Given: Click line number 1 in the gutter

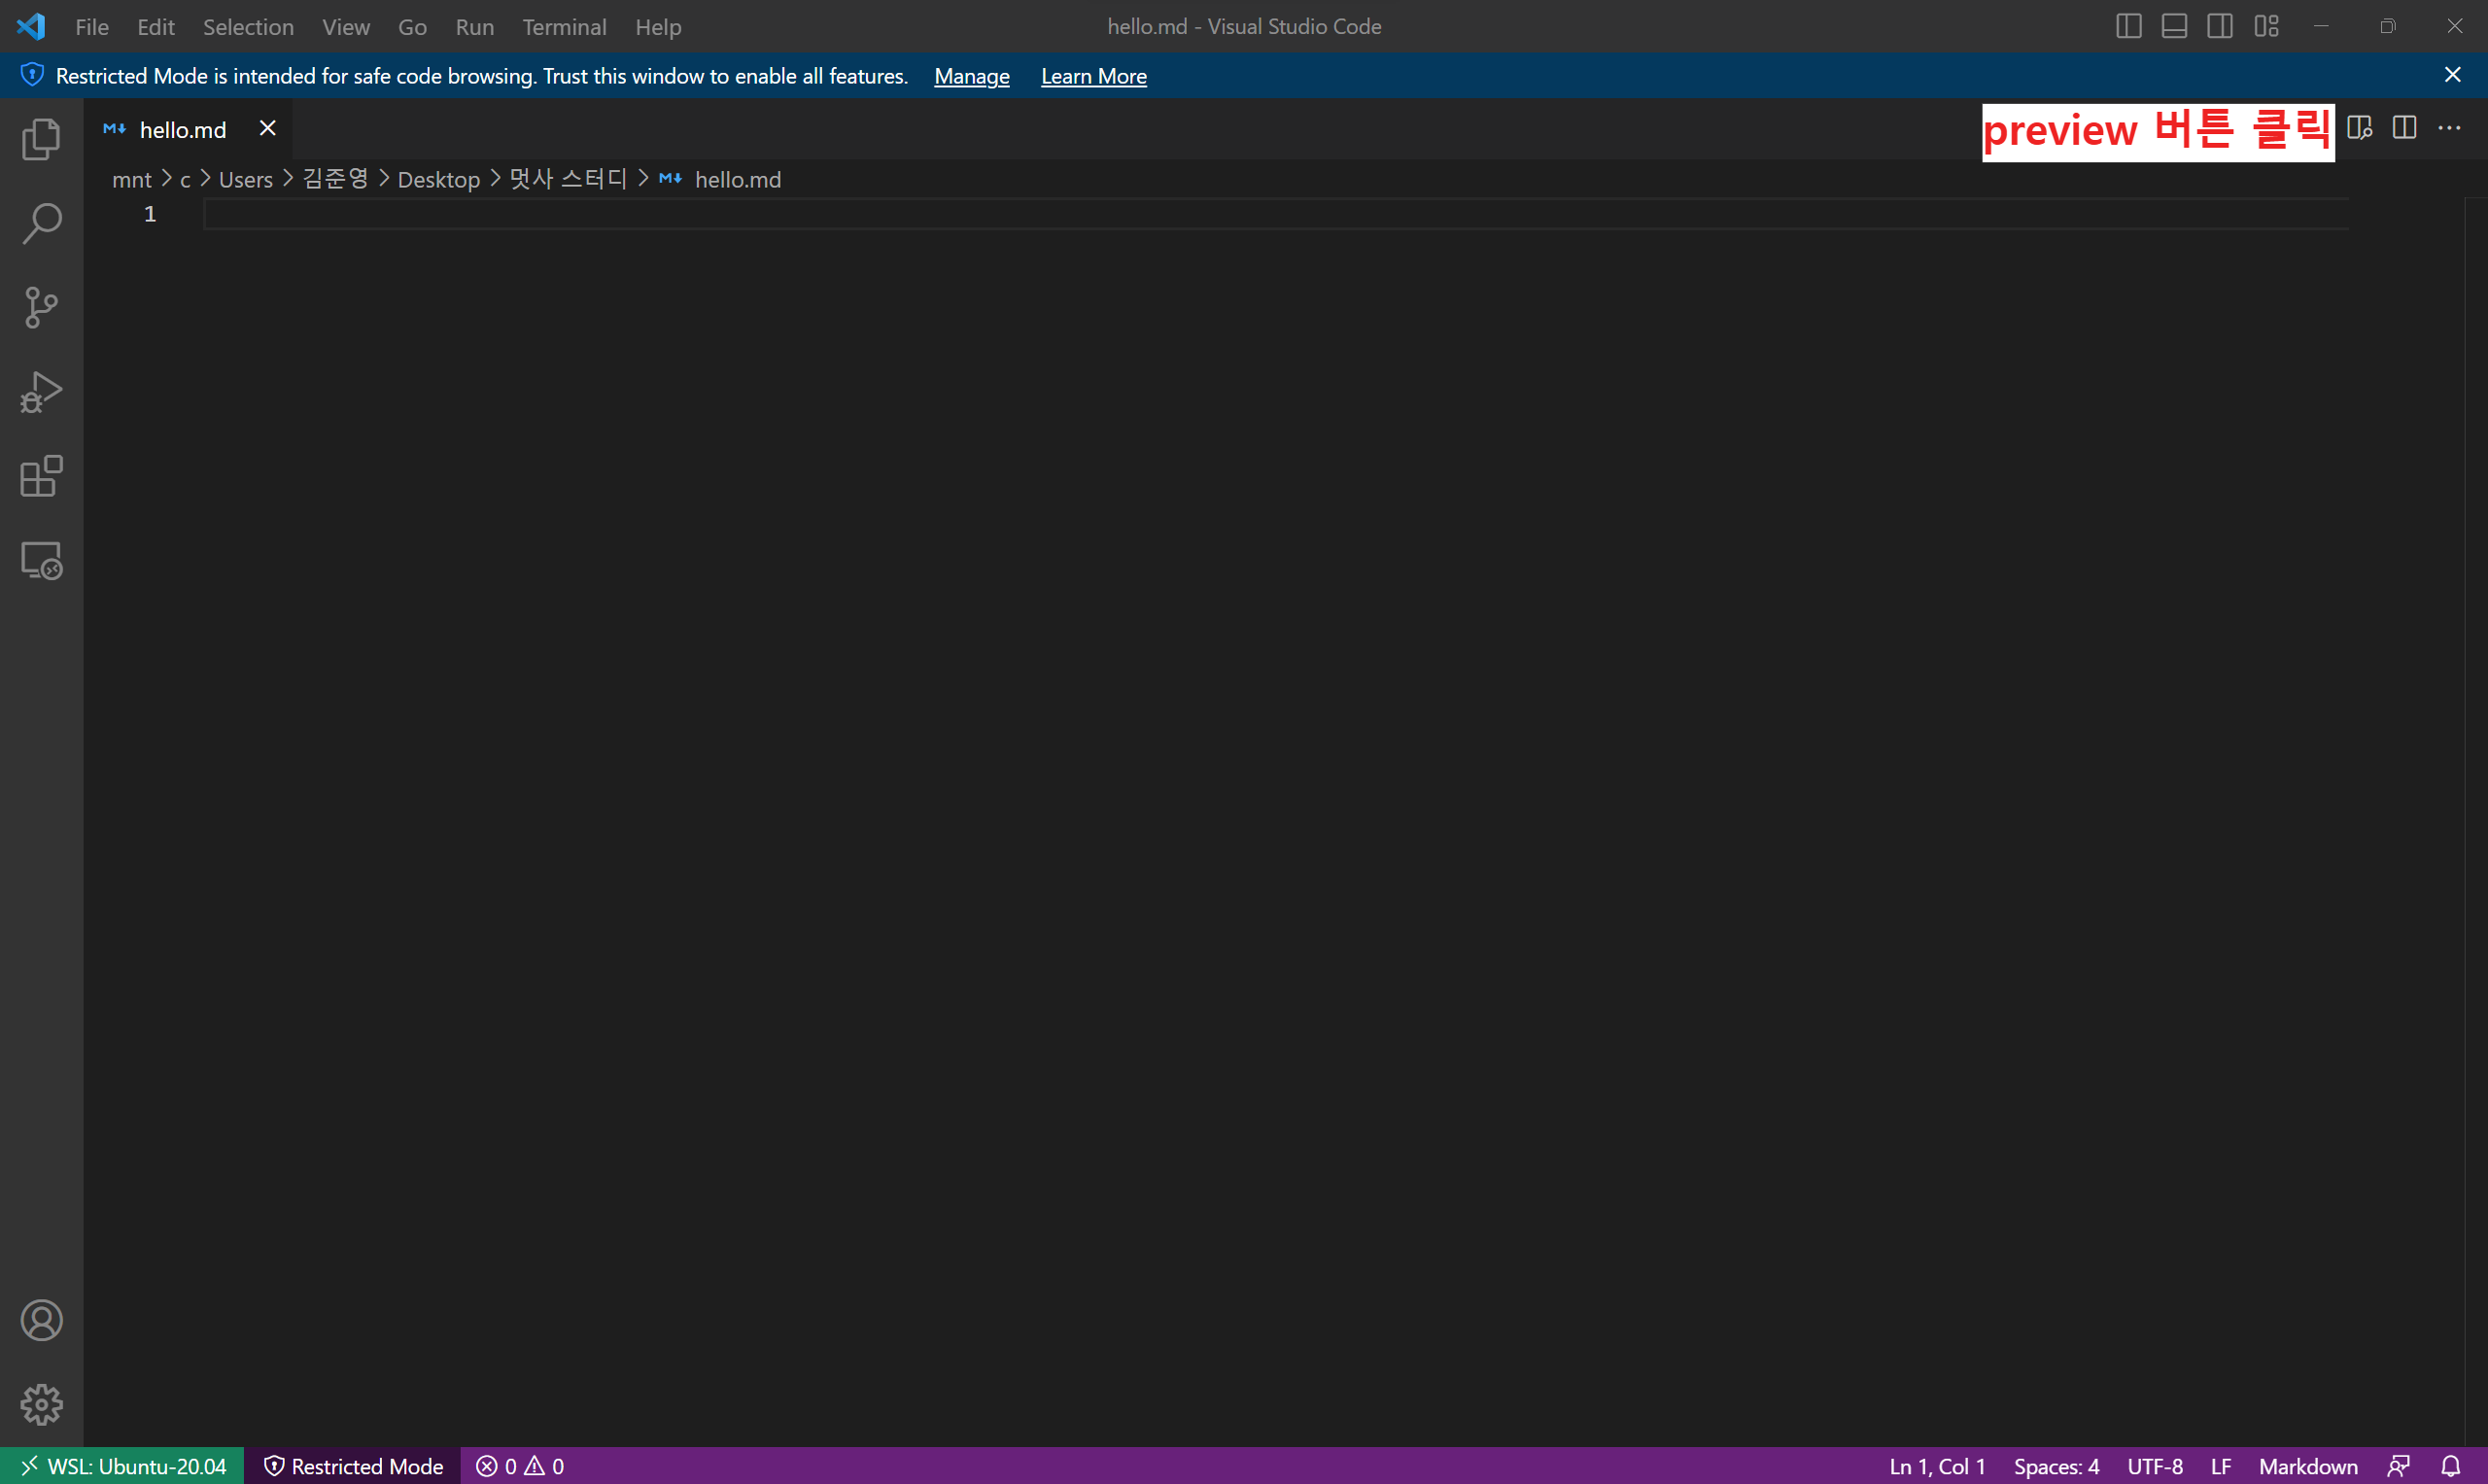Looking at the screenshot, I should [x=150, y=214].
